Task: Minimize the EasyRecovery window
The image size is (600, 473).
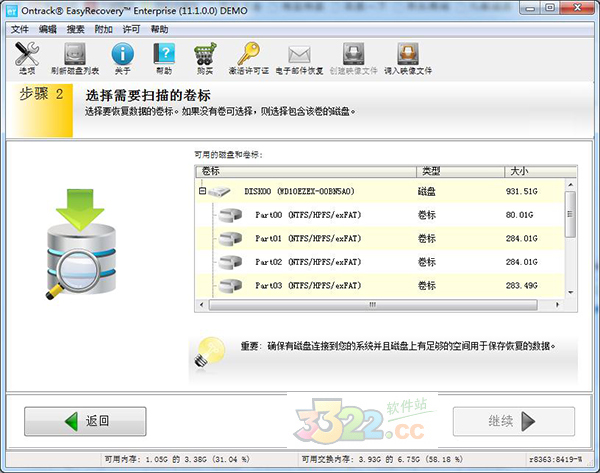Action: (x=530, y=8)
